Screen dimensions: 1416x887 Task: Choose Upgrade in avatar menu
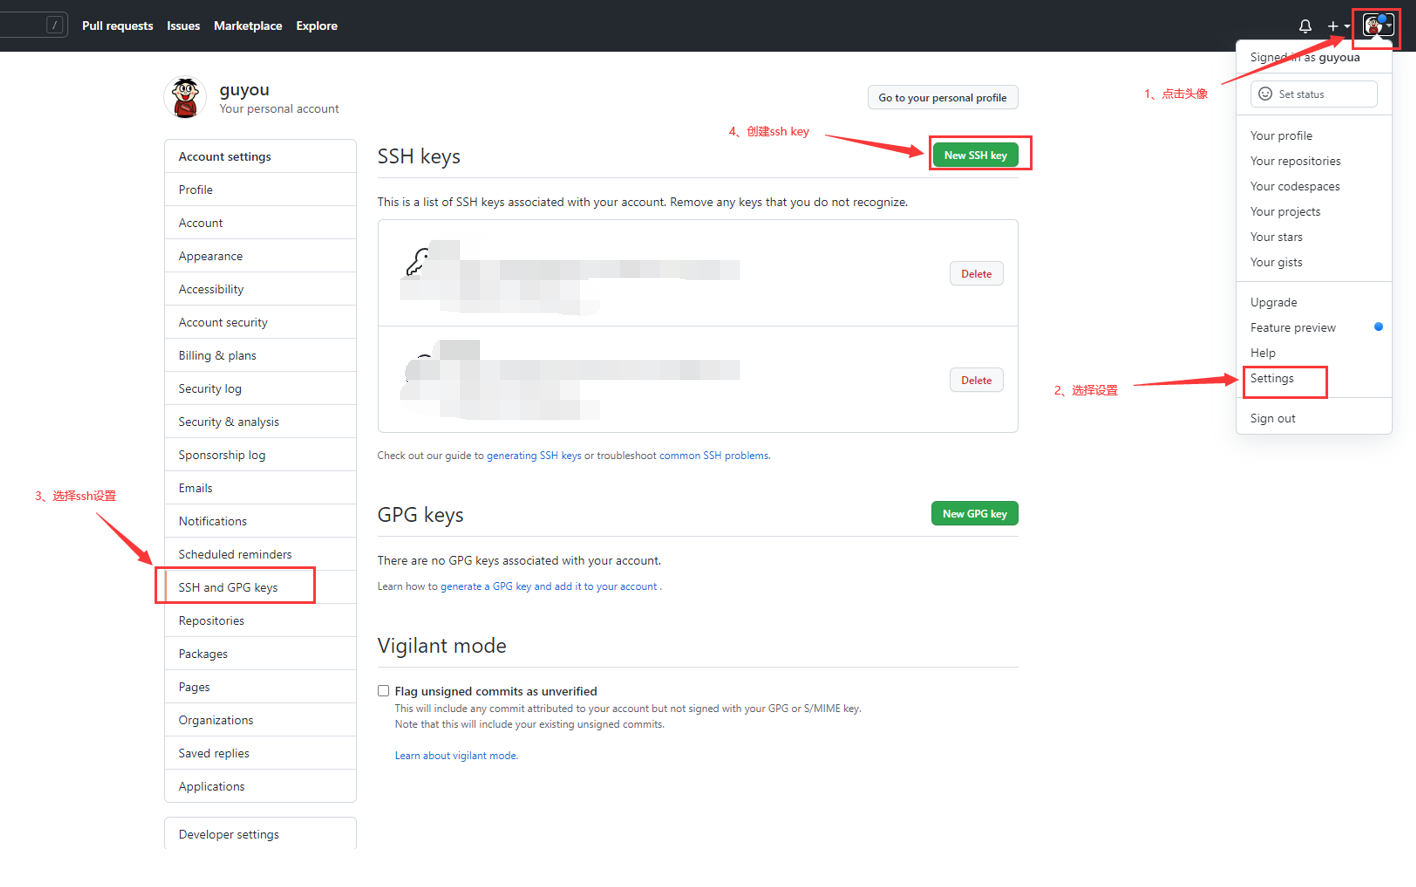(x=1314, y=302)
